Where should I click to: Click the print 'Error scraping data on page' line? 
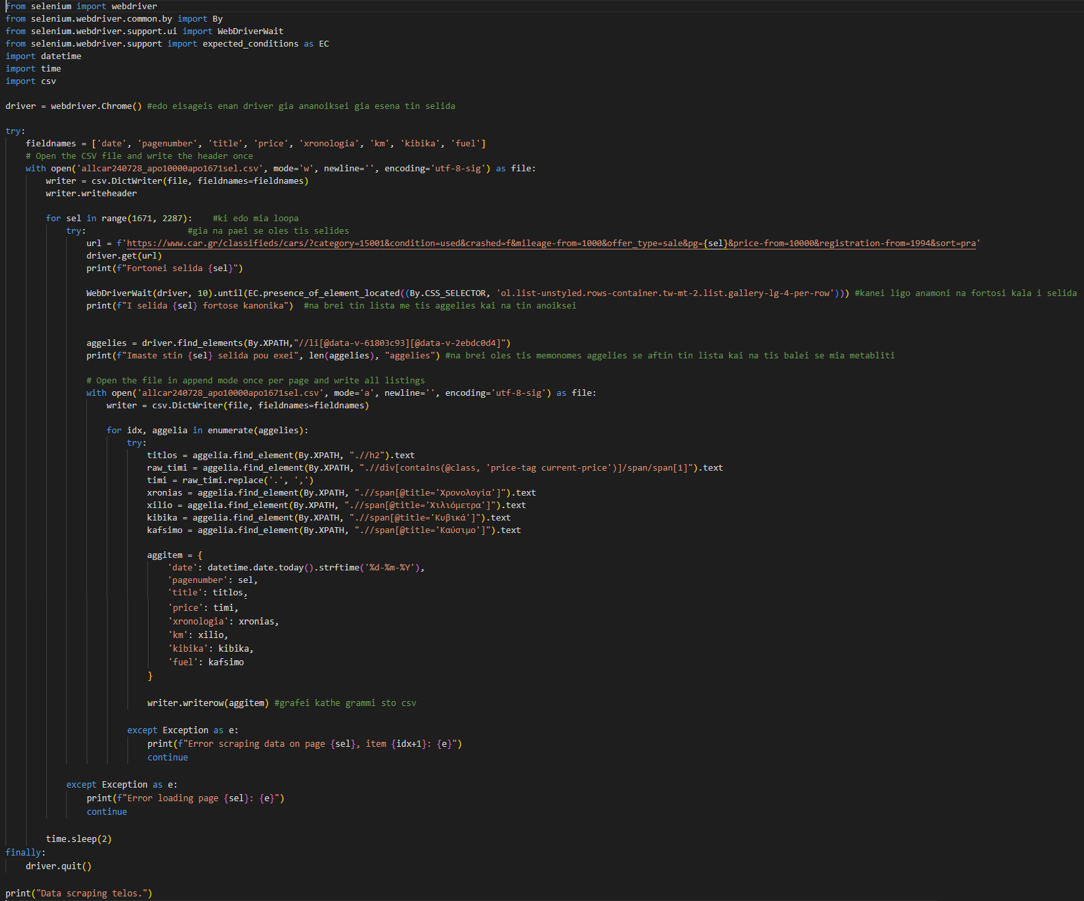click(x=304, y=743)
